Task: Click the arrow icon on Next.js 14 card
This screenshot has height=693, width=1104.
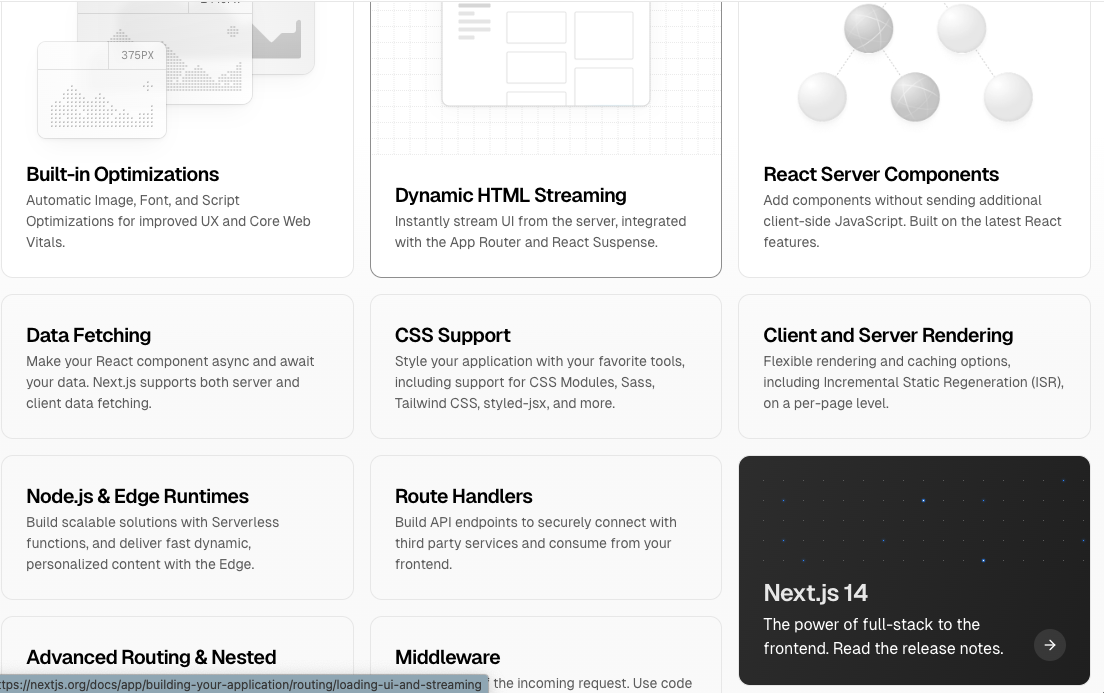Action: point(1049,645)
